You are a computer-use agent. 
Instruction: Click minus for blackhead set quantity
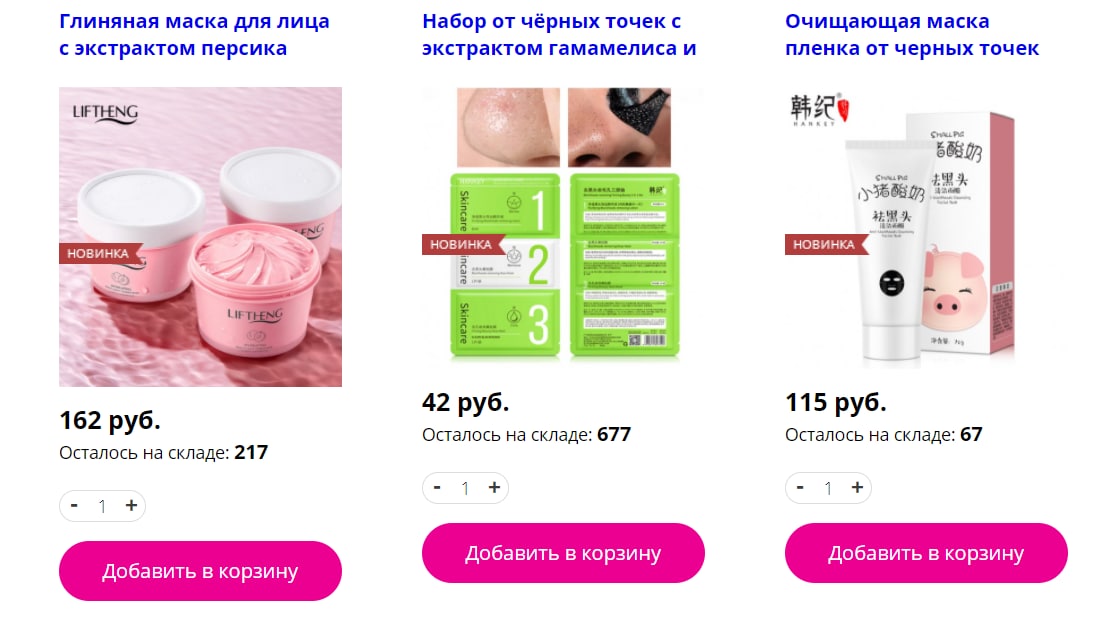pos(437,488)
